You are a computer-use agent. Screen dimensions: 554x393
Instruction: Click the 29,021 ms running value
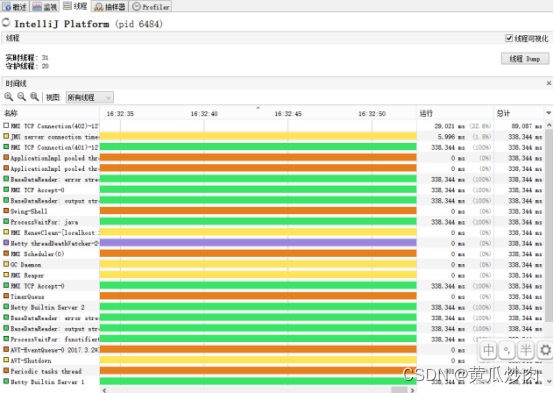pos(449,126)
